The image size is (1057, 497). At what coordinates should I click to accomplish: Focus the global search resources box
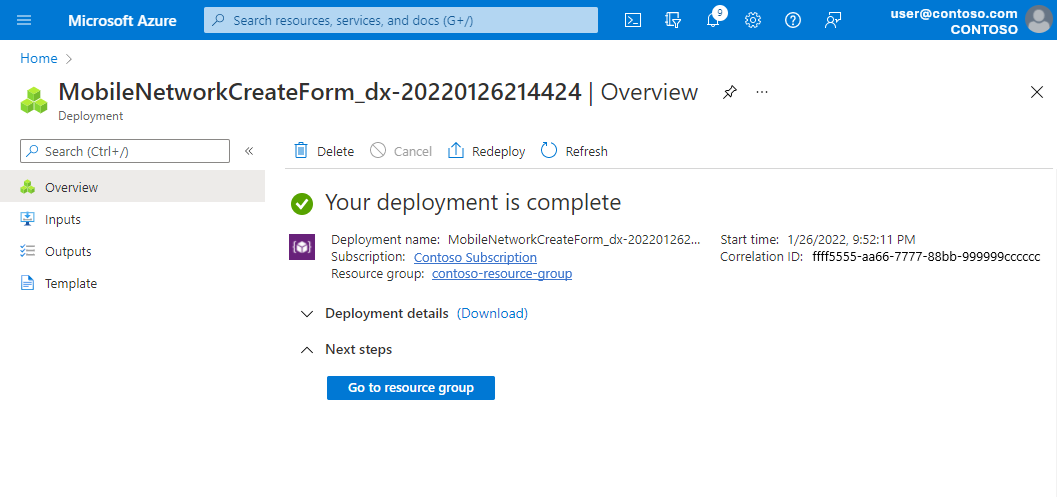400,20
